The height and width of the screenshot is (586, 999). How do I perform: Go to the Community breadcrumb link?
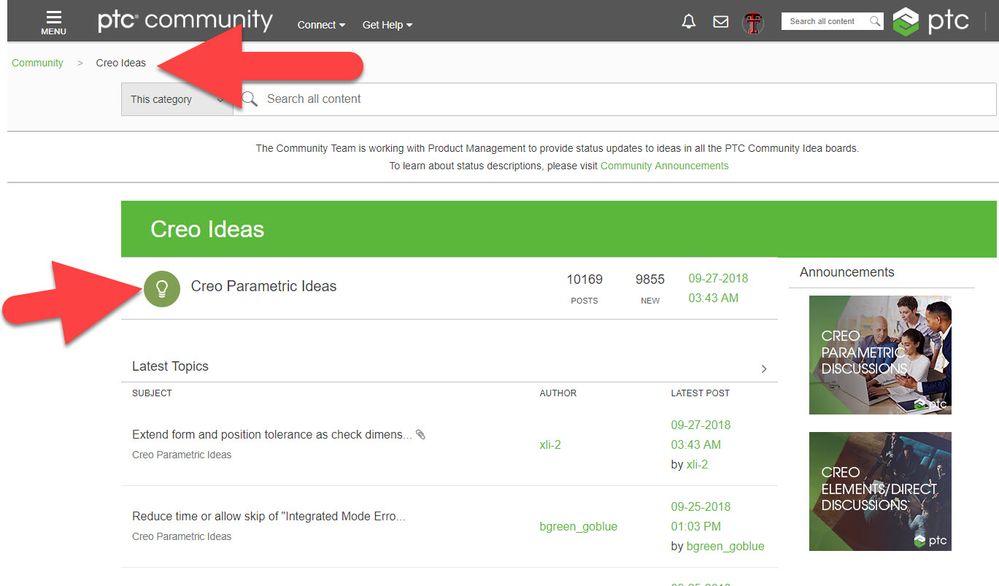tap(37, 63)
